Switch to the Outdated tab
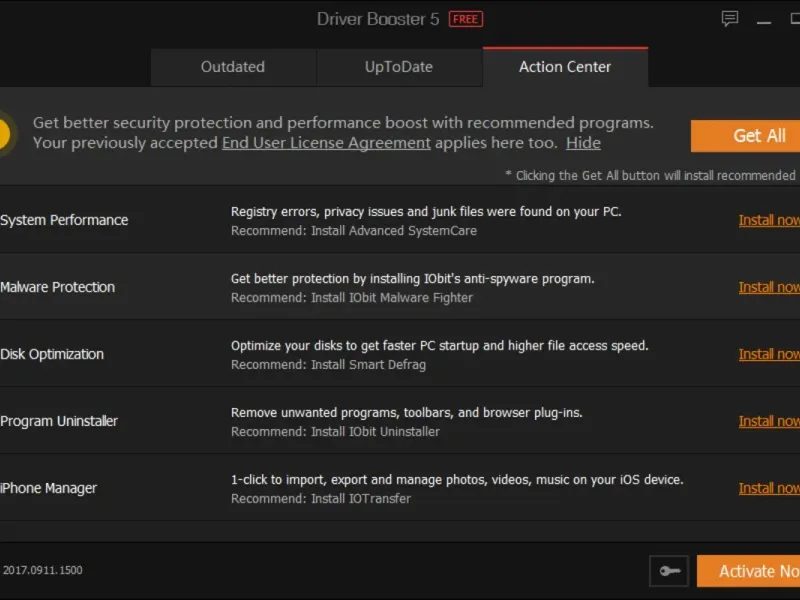Screen dimensions: 800x600 [233, 67]
